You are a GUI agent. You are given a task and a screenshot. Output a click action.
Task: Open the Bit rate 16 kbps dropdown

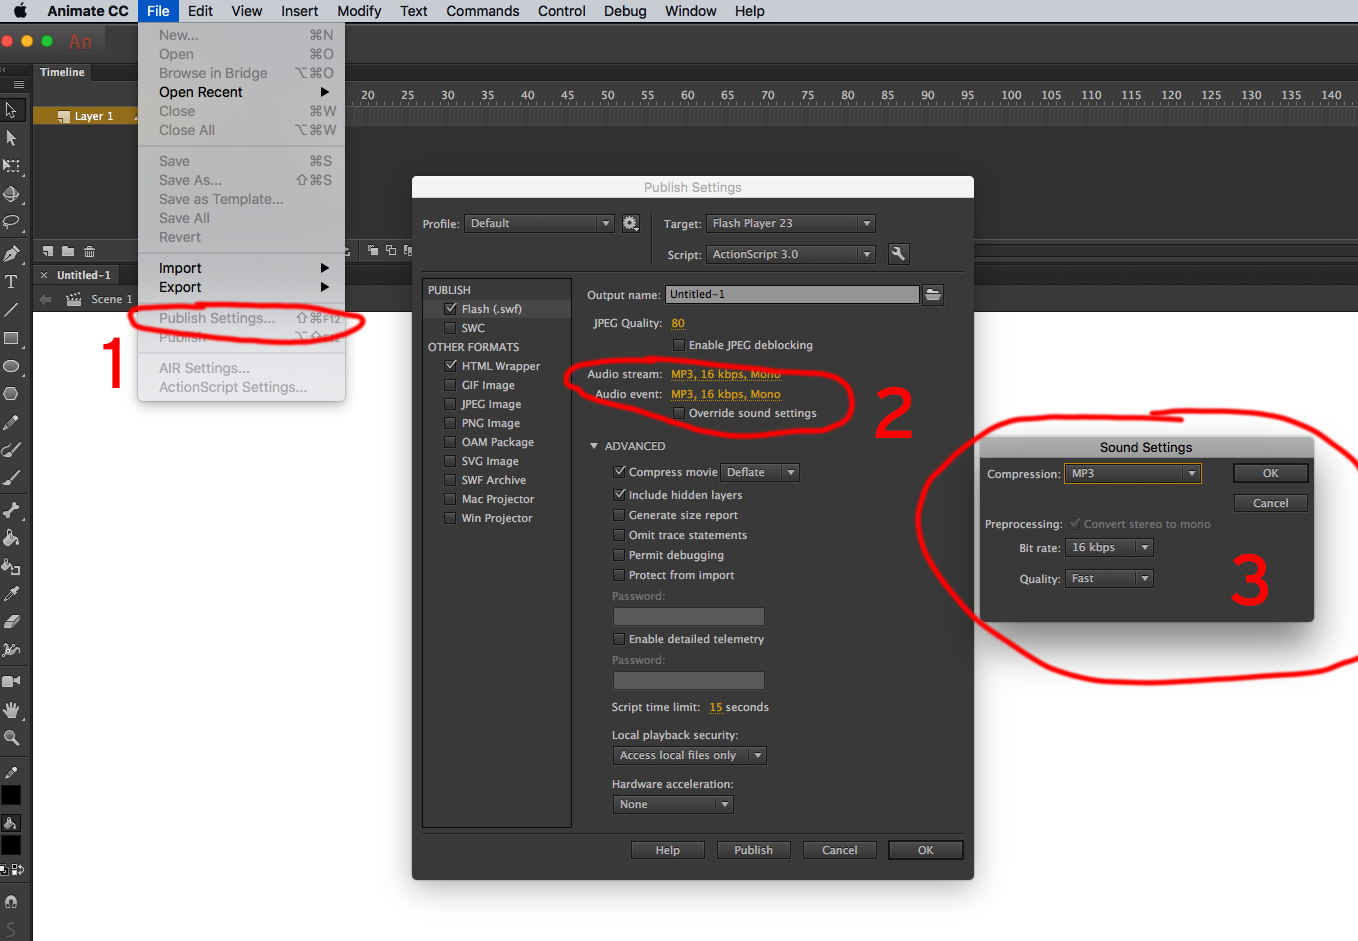pos(1110,548)
